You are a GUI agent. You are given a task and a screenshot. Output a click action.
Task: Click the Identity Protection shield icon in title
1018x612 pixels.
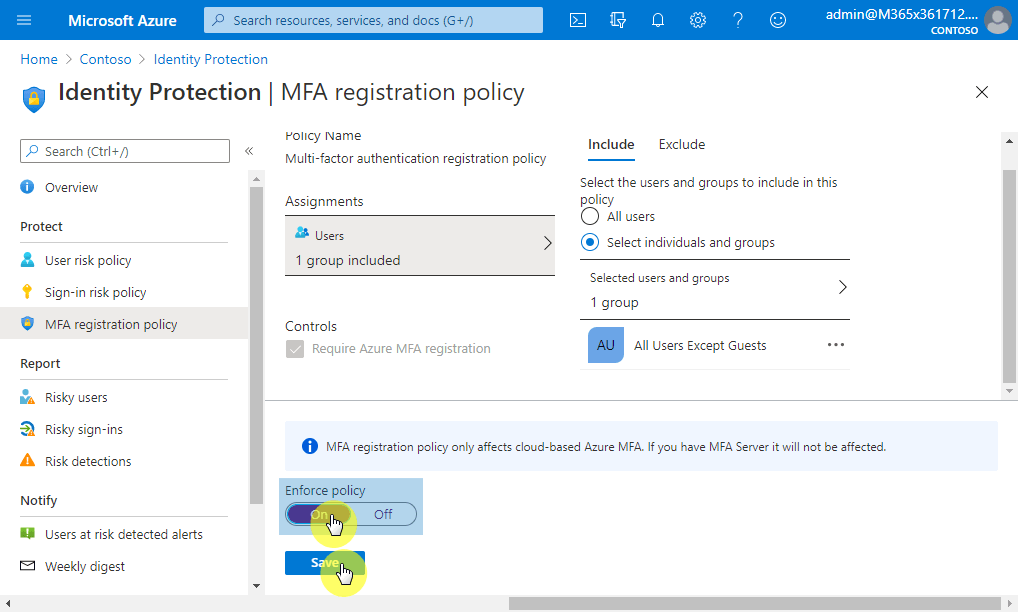point(34,99)
